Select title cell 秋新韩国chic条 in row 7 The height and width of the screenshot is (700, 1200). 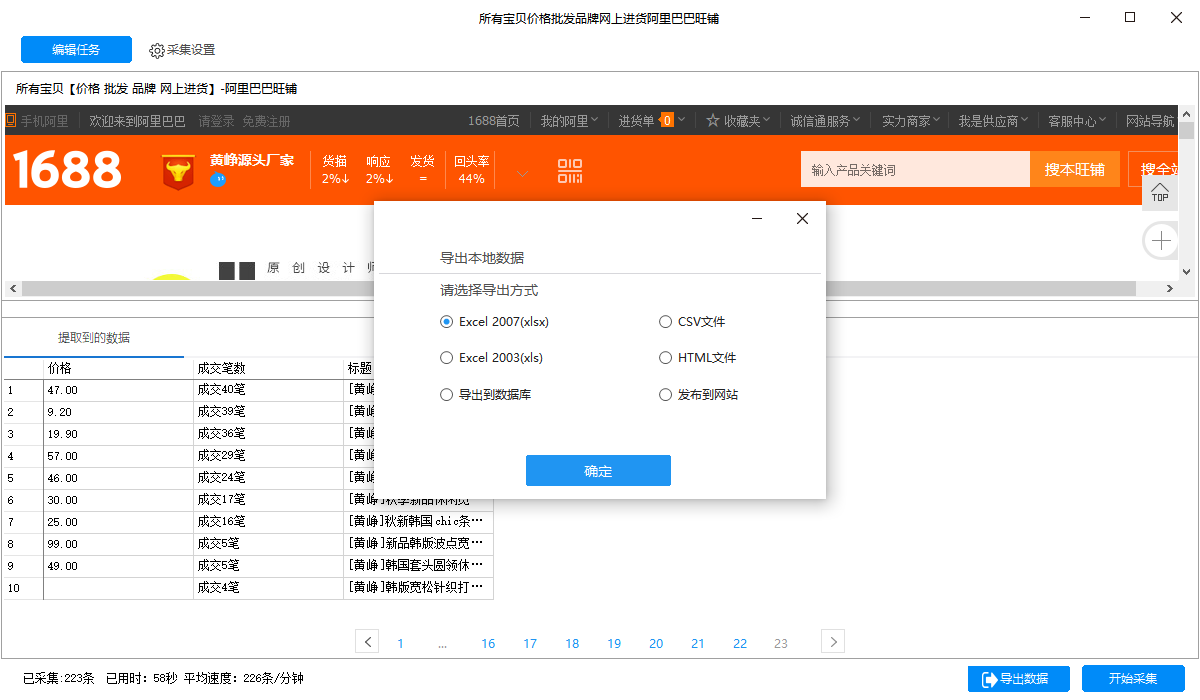(x=418, y=522)
